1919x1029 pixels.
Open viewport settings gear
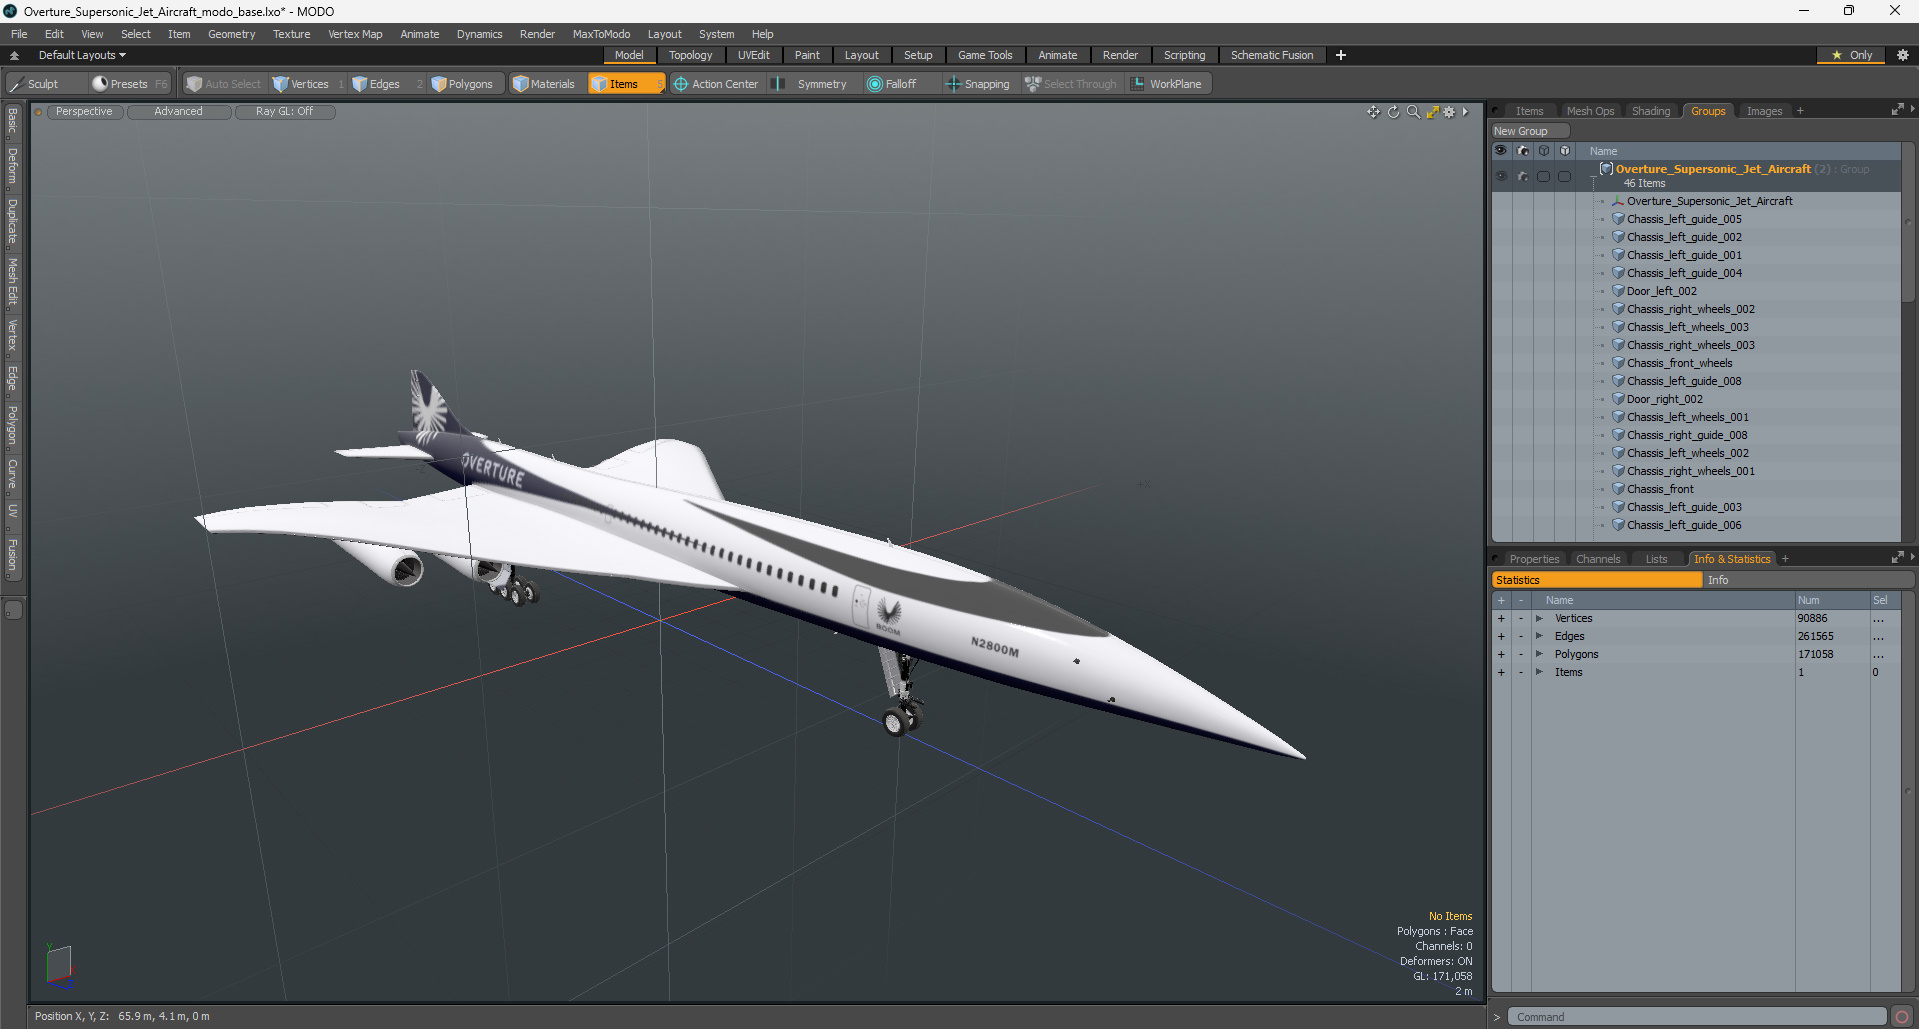click(1449, 112)
